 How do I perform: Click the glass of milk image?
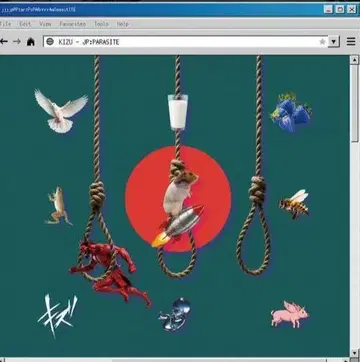(178, 112)
